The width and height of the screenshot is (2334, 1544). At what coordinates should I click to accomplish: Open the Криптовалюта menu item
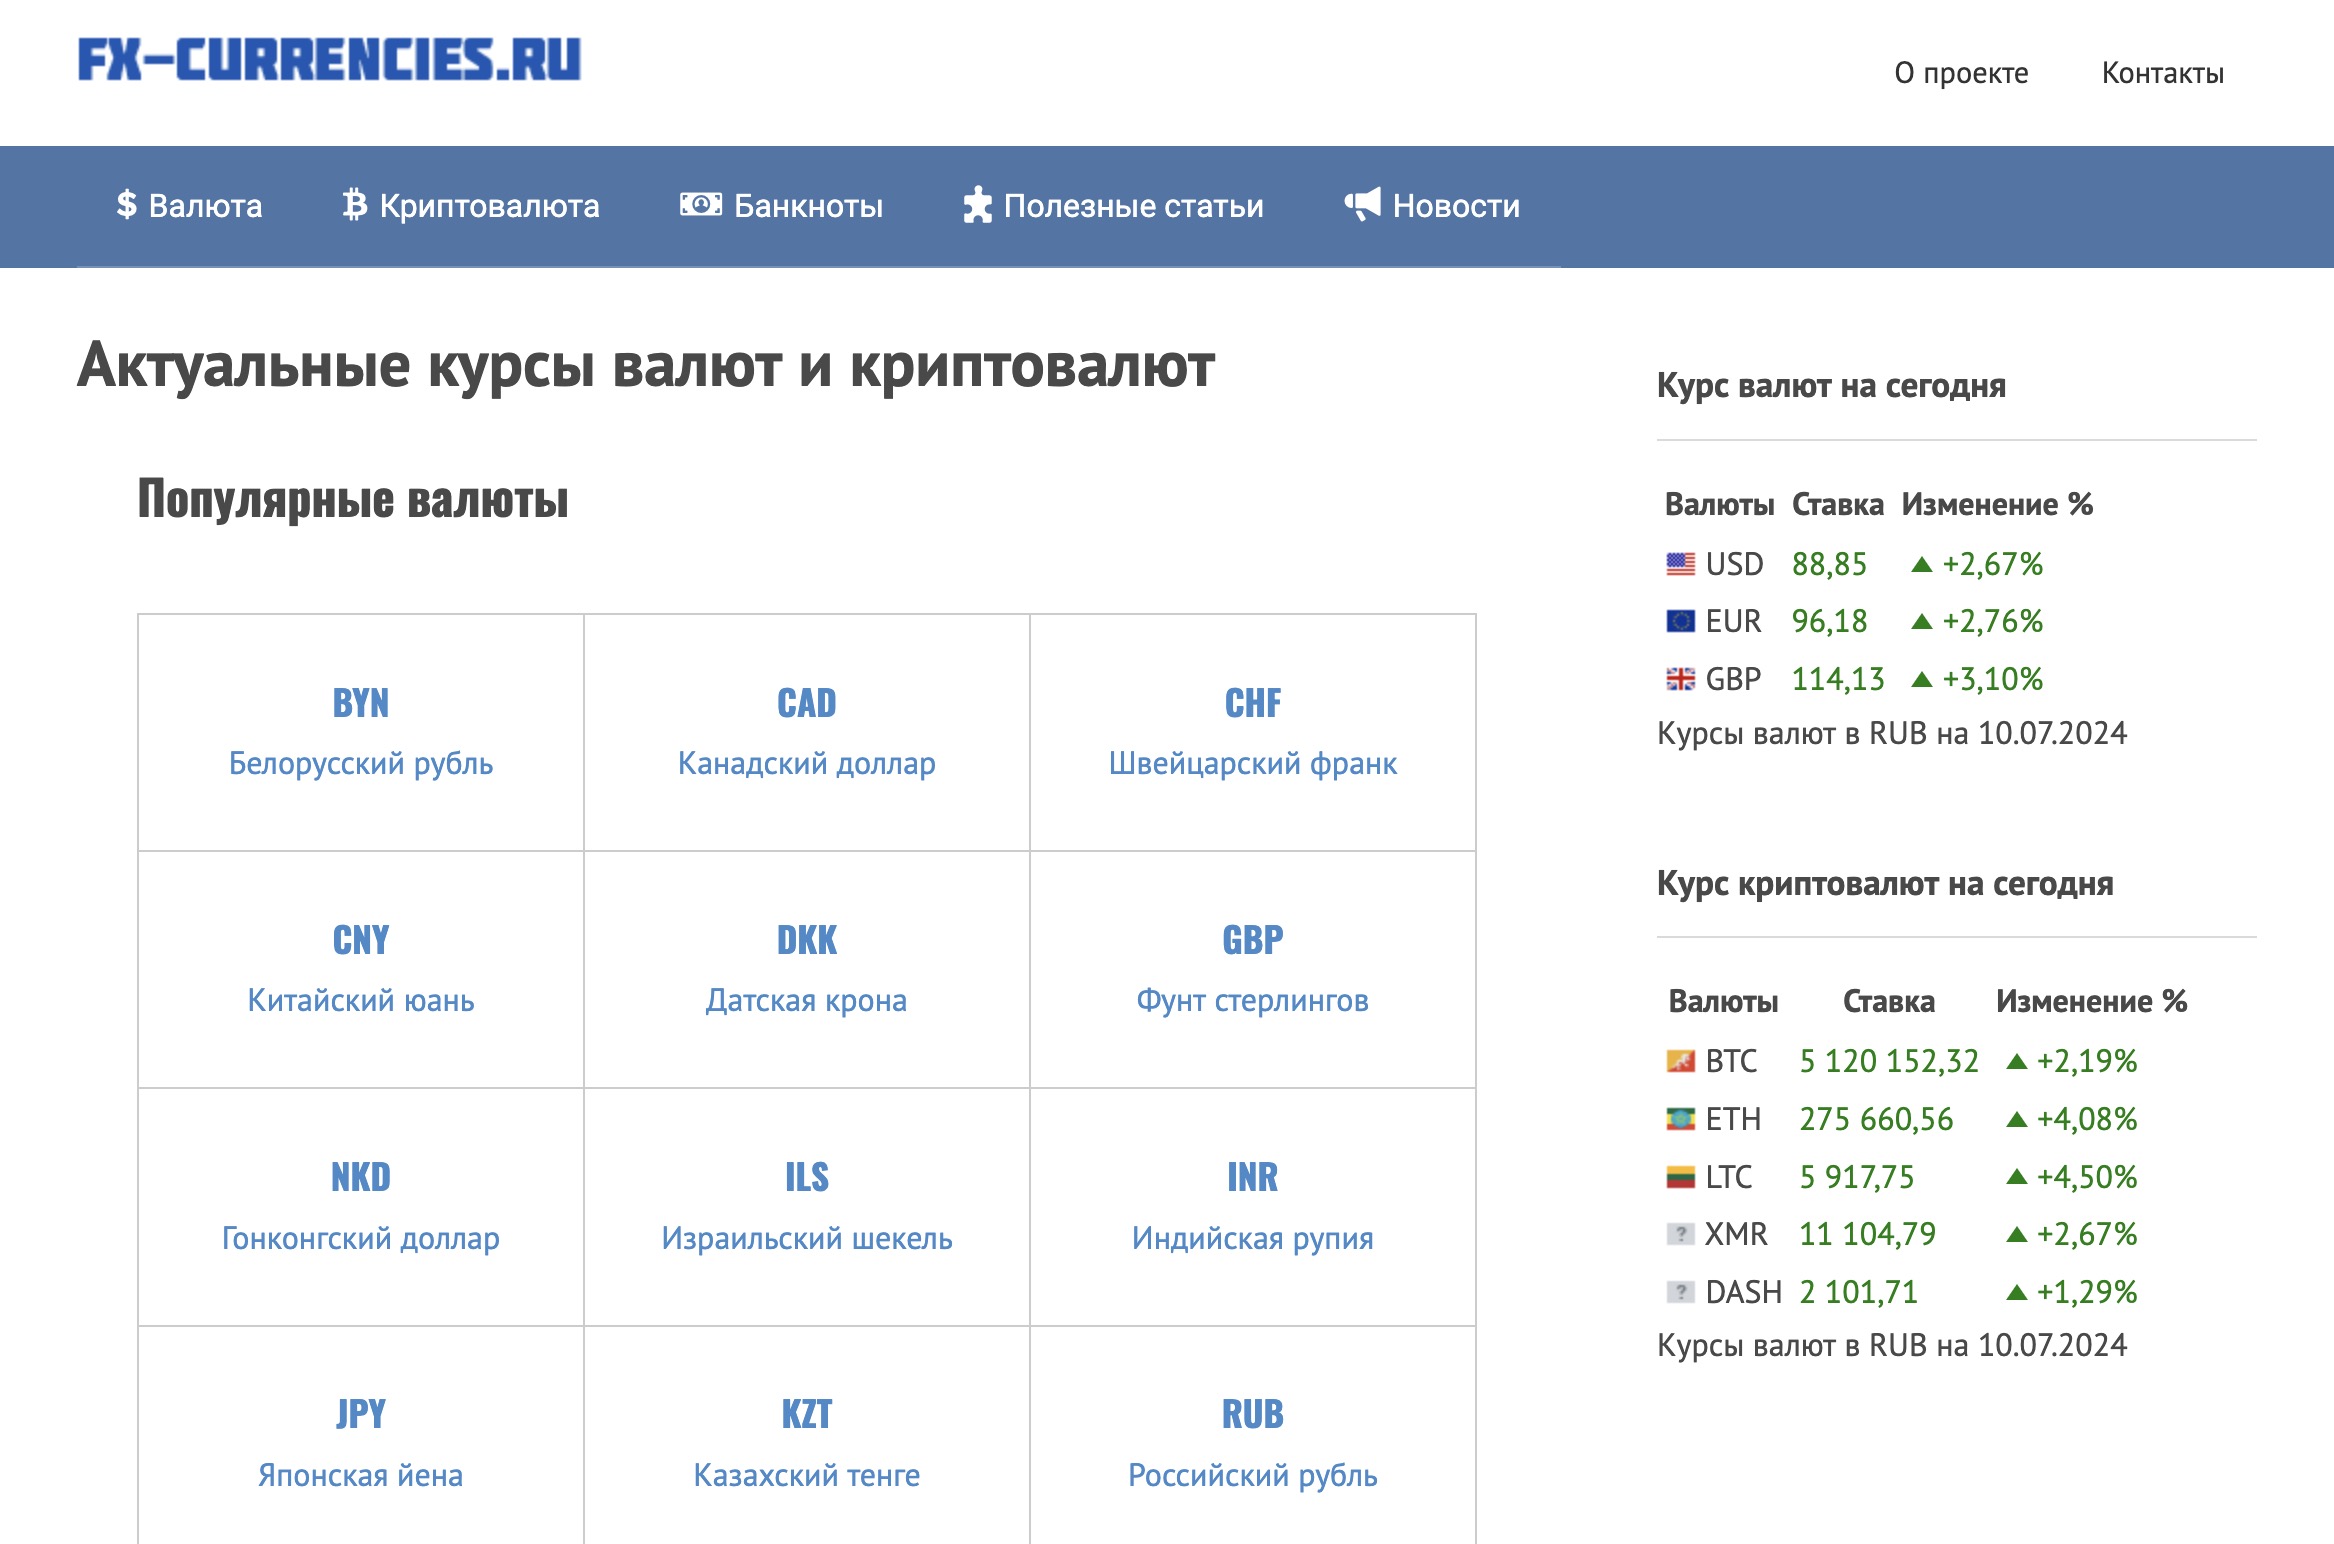(470, 206)
